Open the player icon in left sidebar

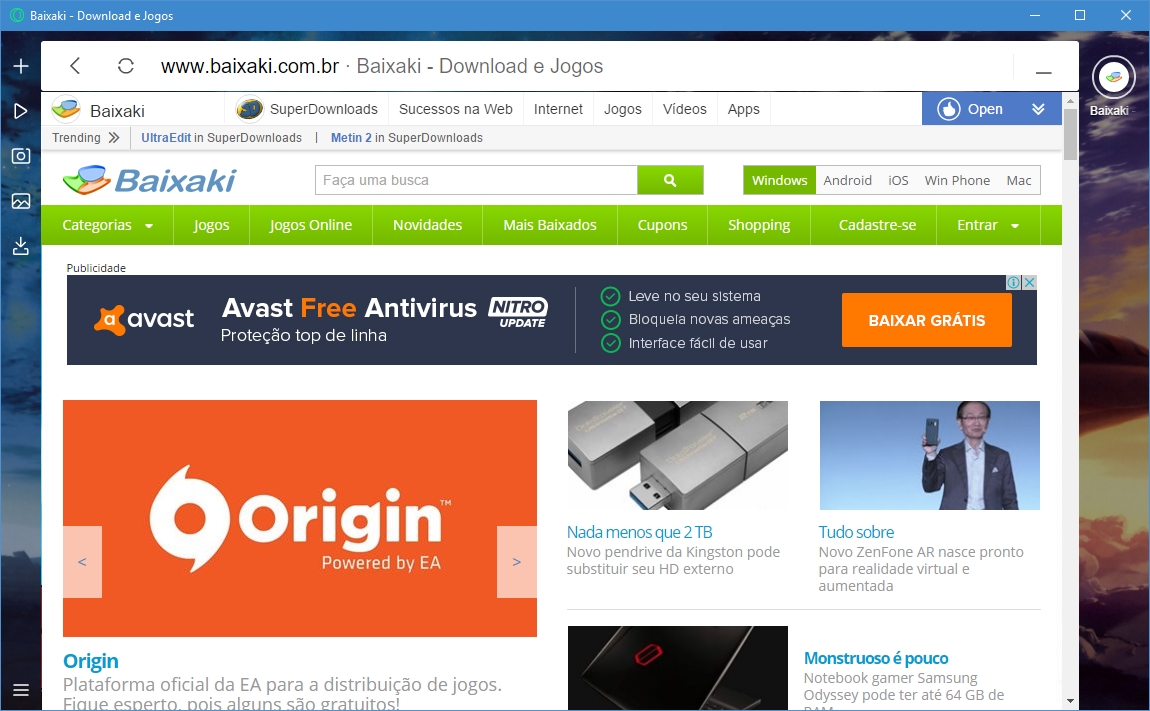point(21,111)
